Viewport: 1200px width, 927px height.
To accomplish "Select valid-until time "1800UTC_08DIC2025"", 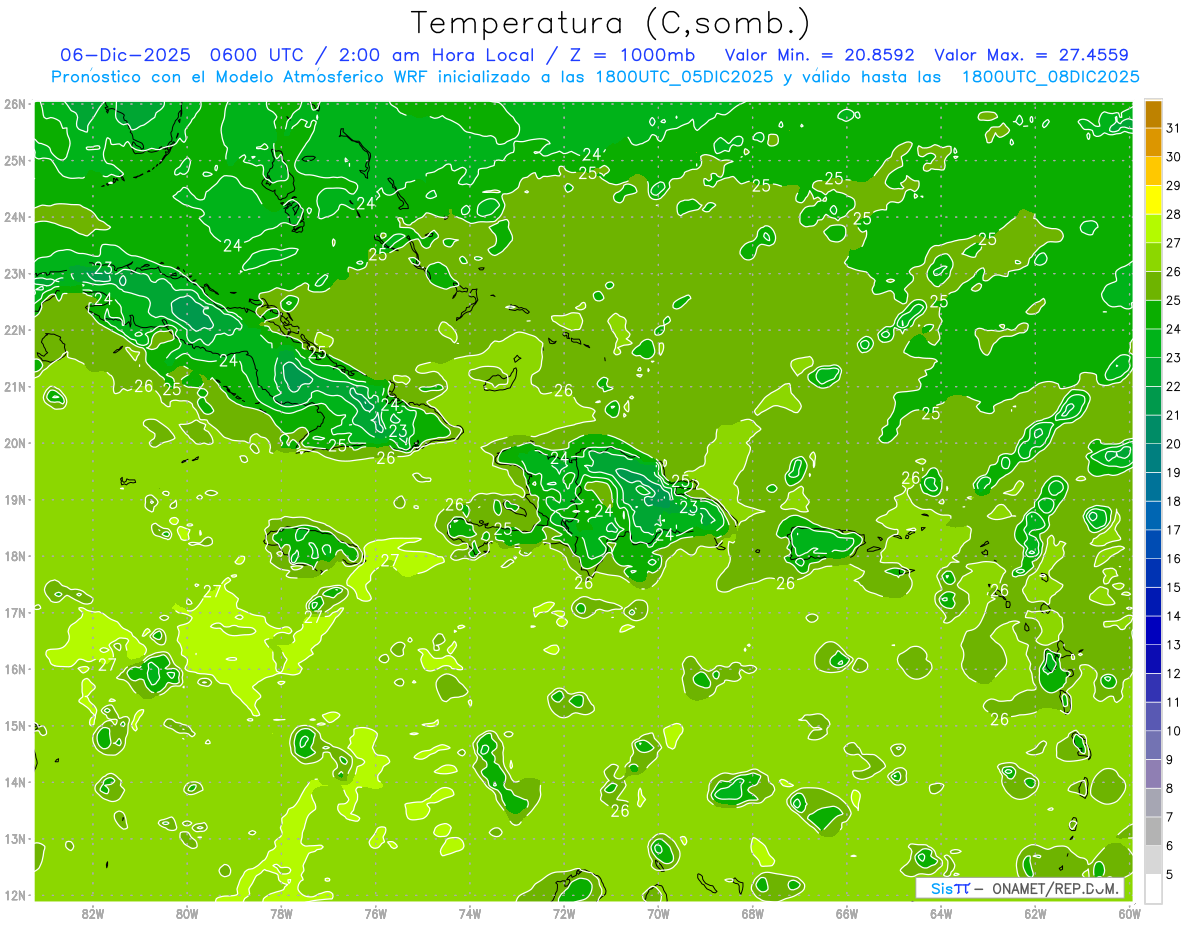I will 1050,77.
